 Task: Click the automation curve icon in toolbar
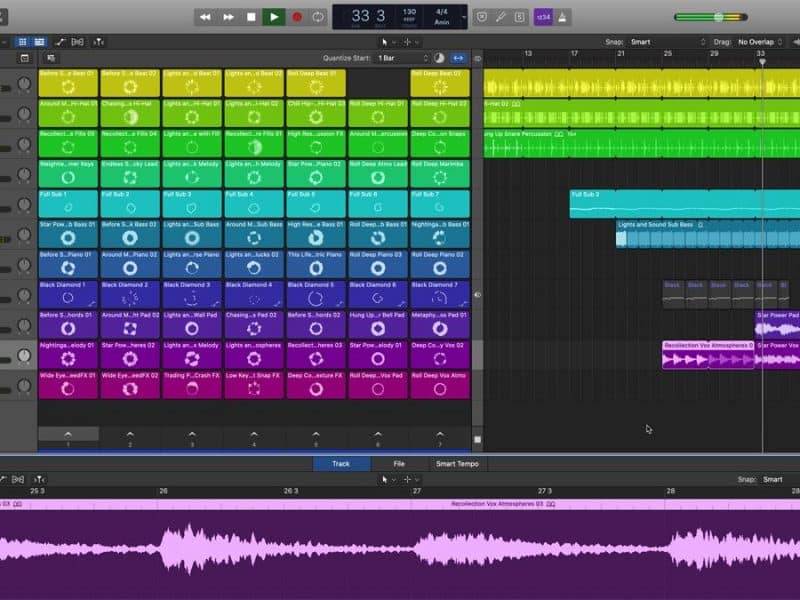(x=60, y=42)
